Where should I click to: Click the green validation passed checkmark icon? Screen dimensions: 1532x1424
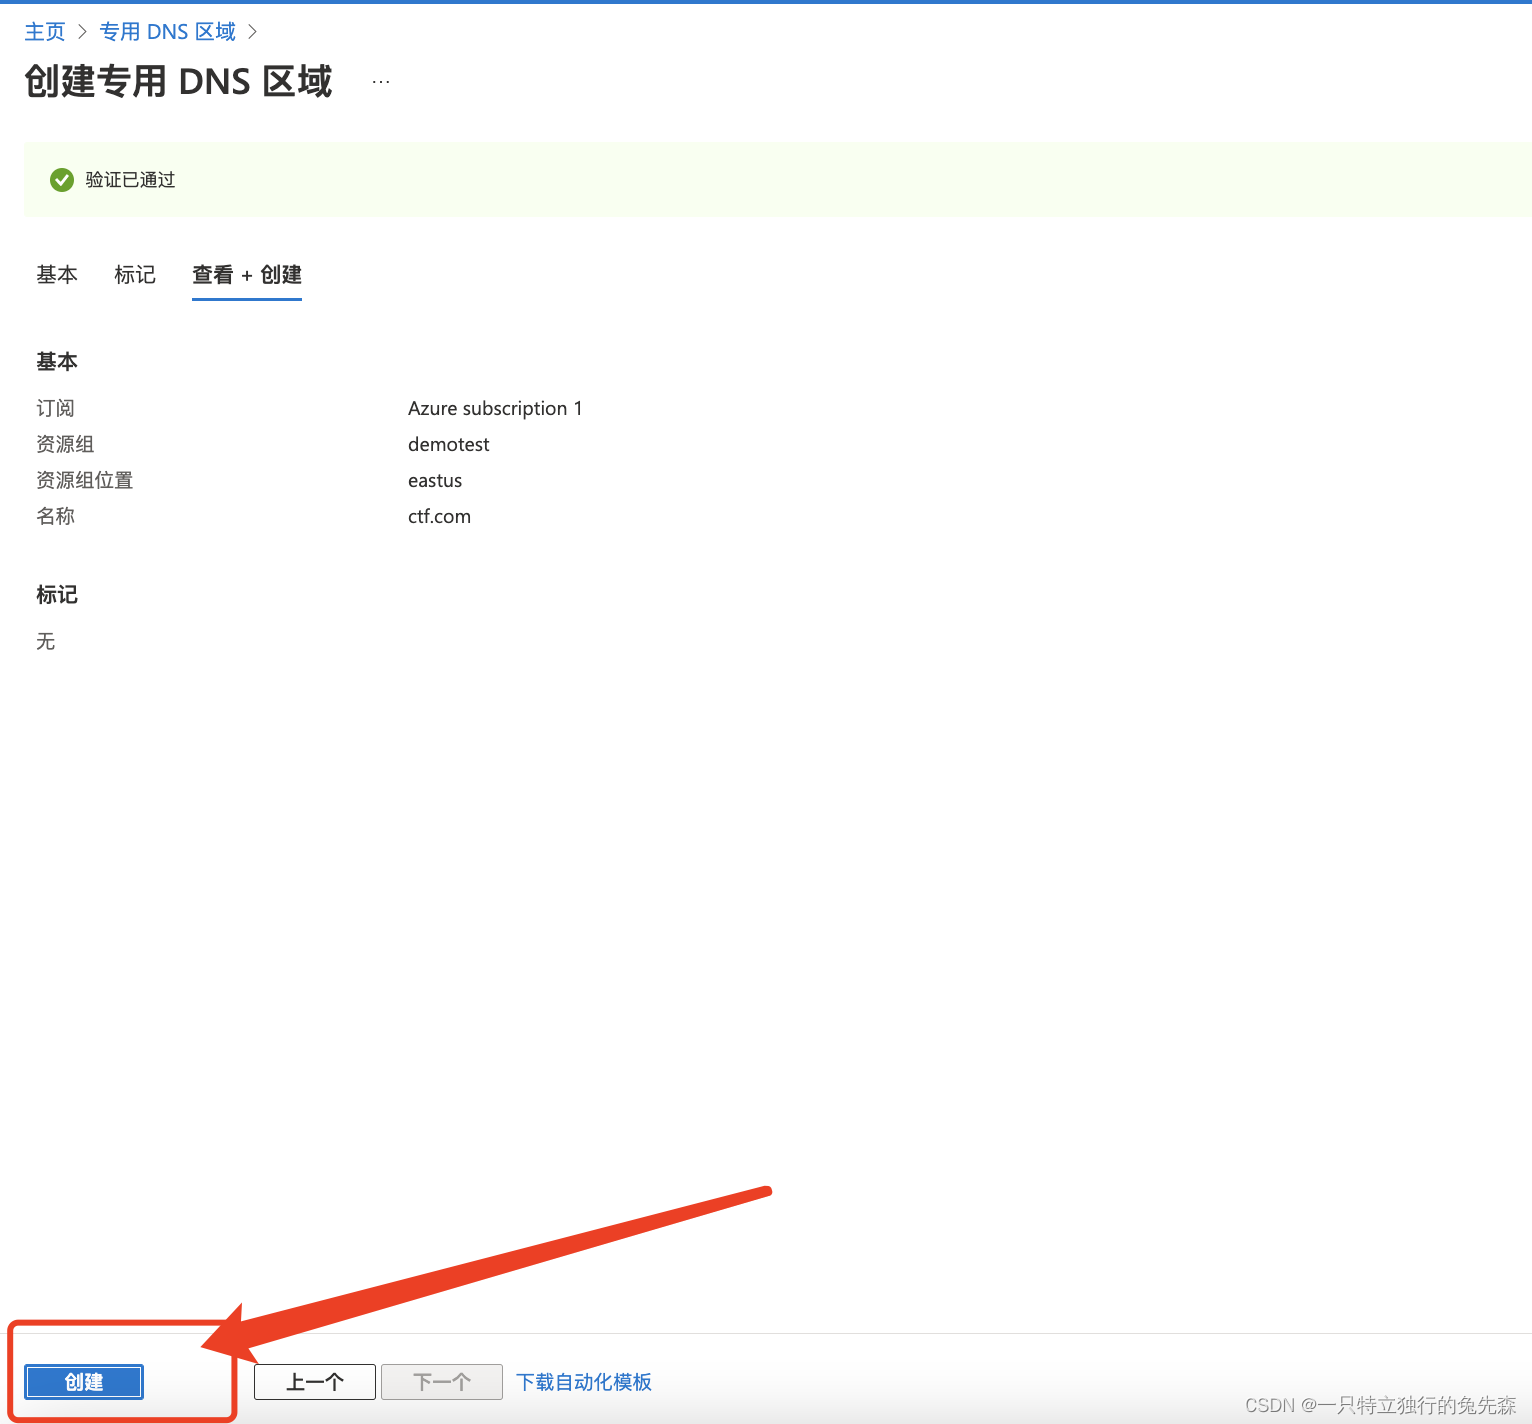[62, 180]
